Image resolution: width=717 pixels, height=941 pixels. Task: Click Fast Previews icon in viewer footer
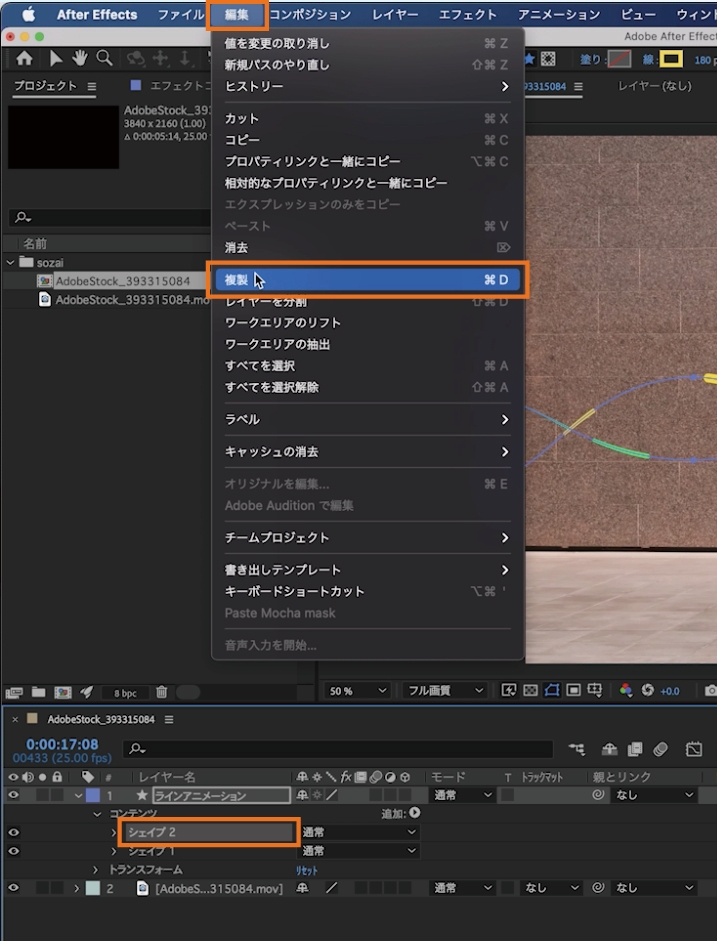pos(509,690)
